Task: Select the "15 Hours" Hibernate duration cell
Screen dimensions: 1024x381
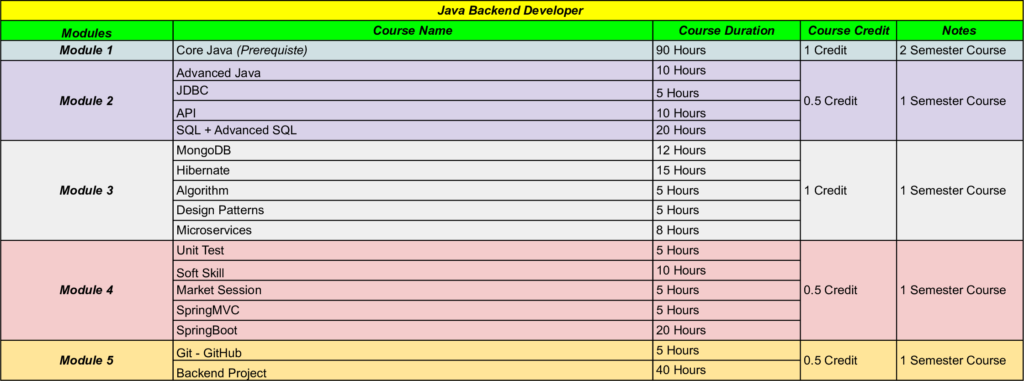Action: [727, 171]
